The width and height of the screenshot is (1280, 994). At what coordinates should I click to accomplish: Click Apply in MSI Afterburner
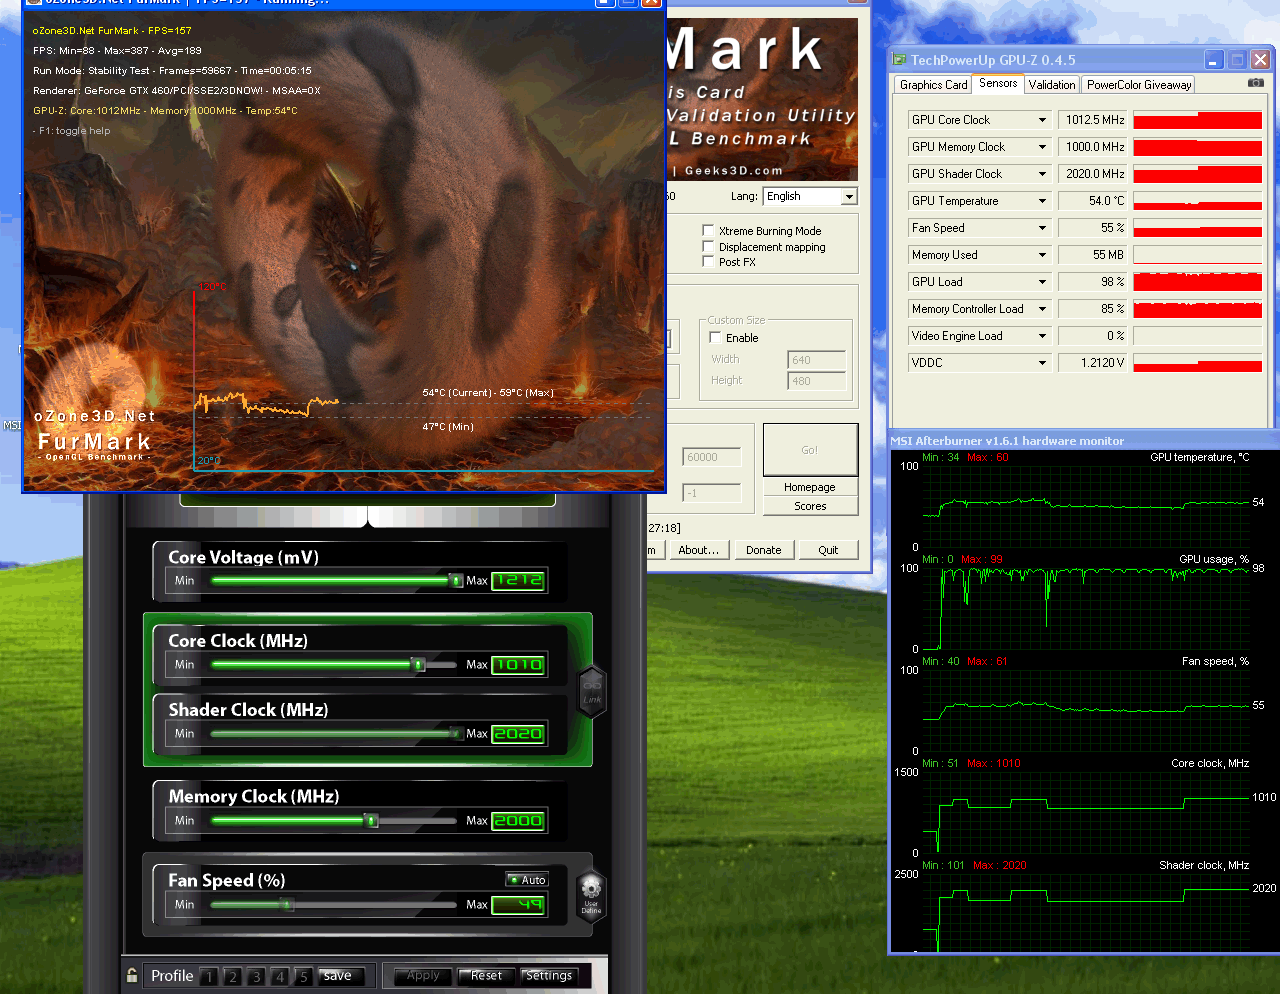423,976
